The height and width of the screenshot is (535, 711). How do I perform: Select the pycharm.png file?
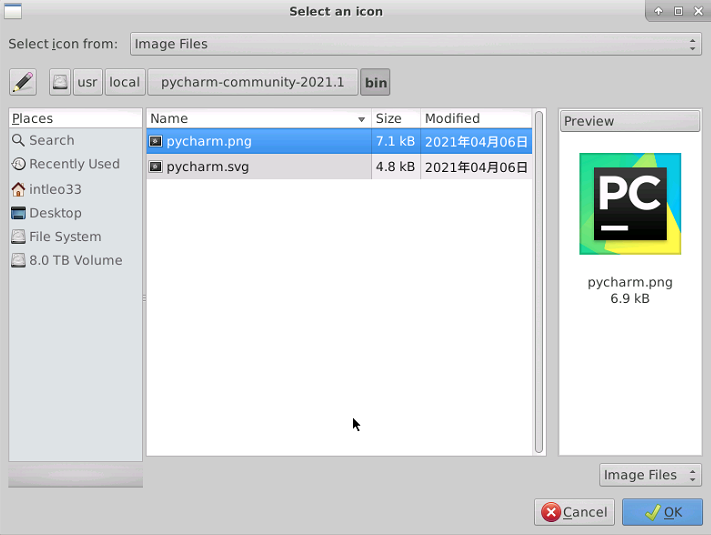pos(339,141)
